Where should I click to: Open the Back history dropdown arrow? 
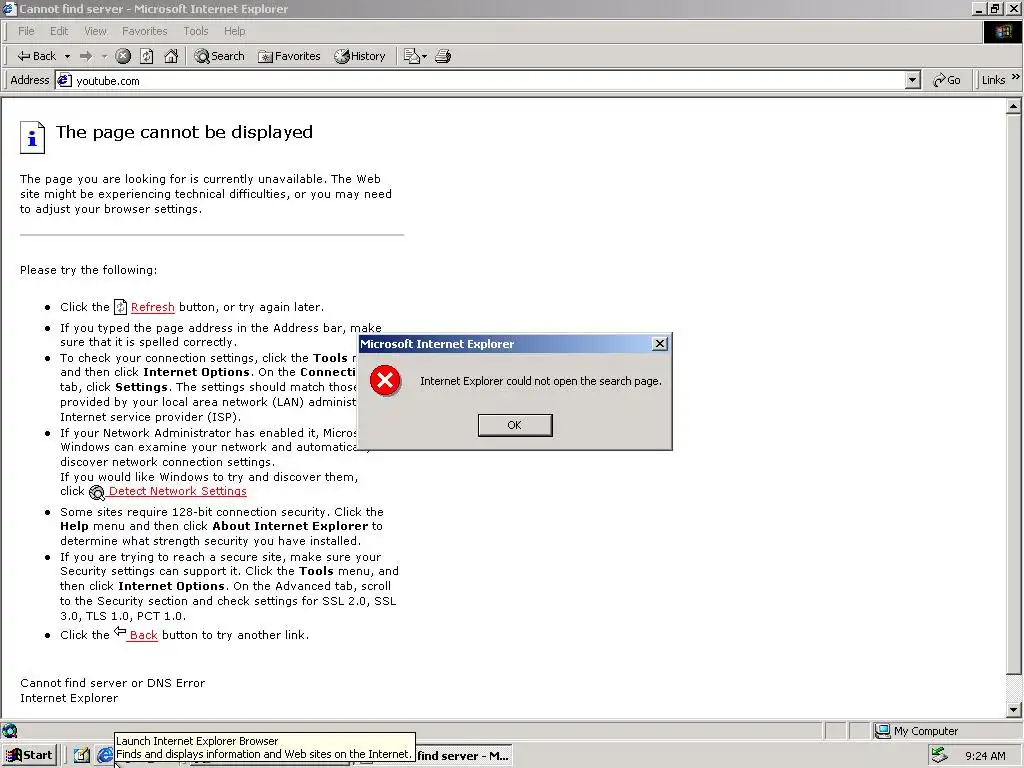[x=67, y=57]
